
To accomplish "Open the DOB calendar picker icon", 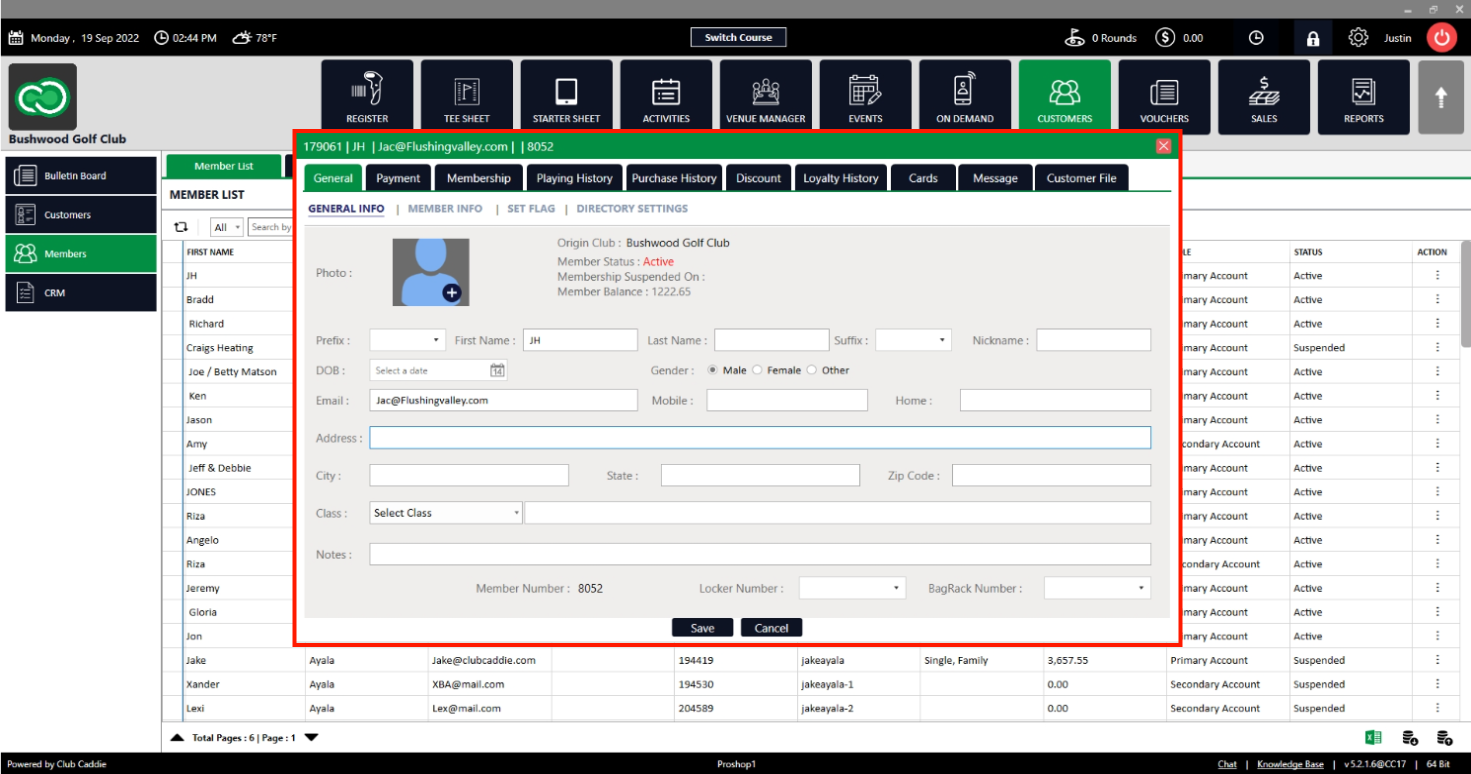I will (x=497, y=370).
